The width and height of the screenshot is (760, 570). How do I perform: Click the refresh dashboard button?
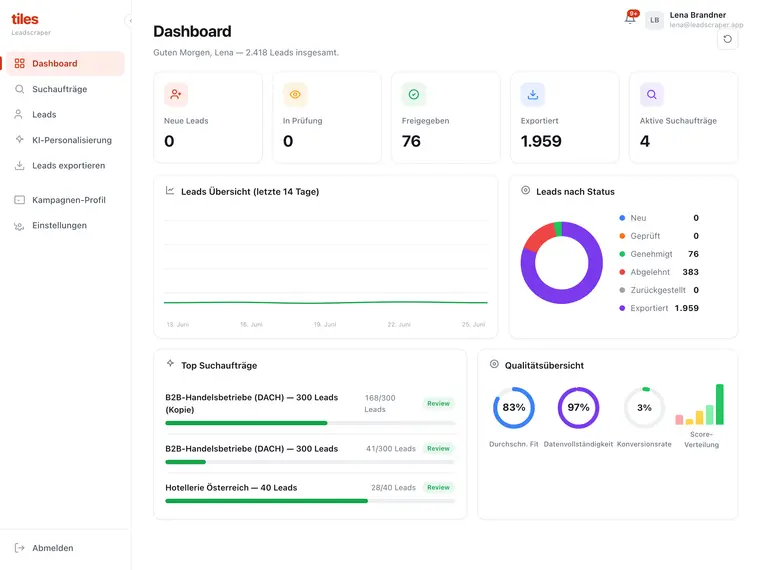click(728, 39)
